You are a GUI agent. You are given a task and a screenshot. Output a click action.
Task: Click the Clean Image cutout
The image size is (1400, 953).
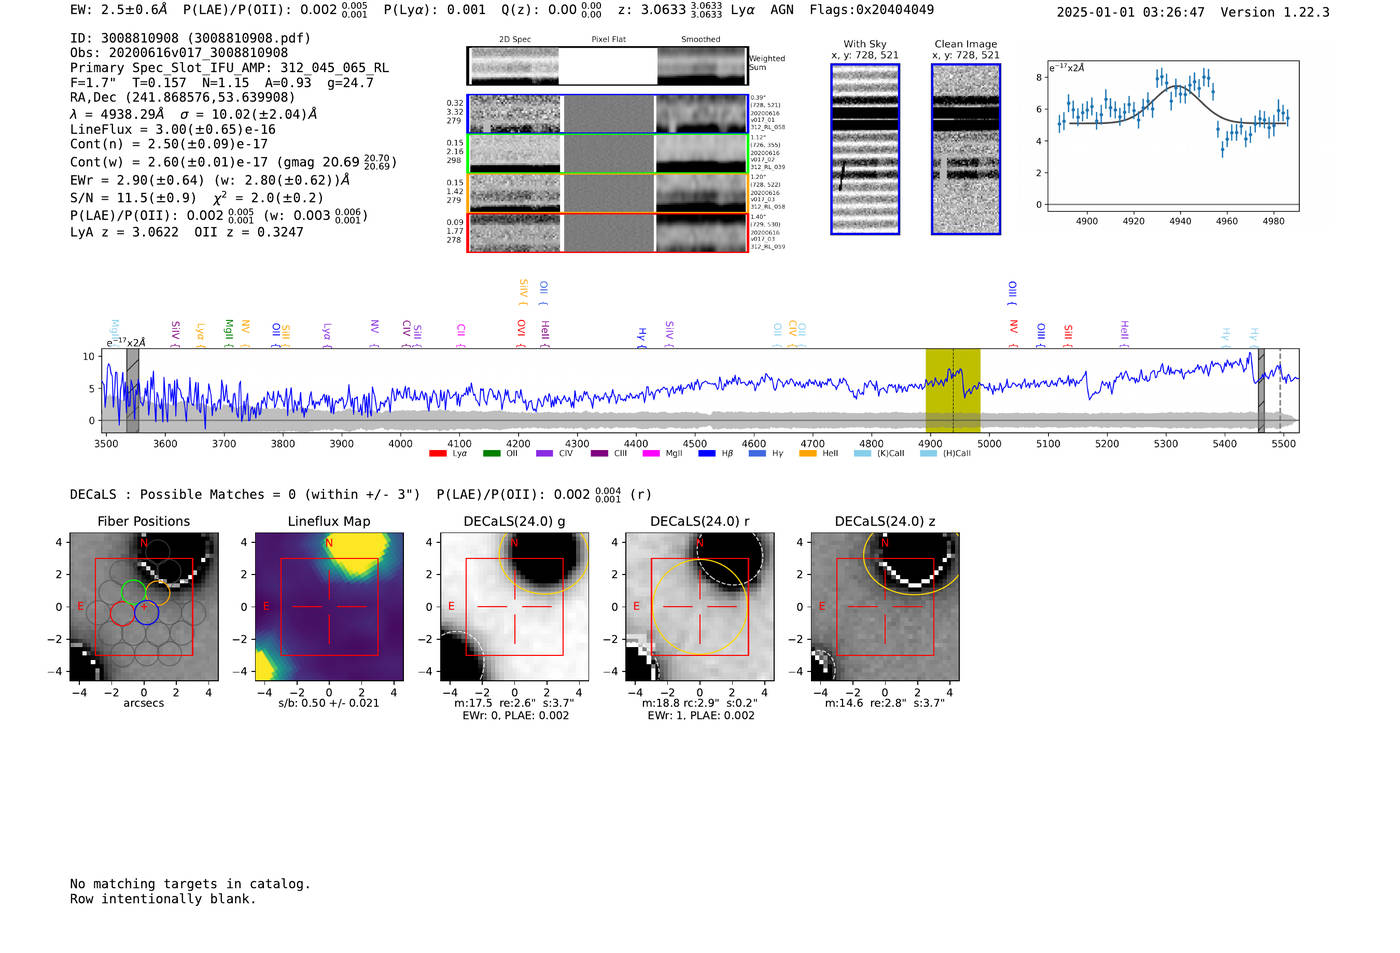(x=966, y=149)
